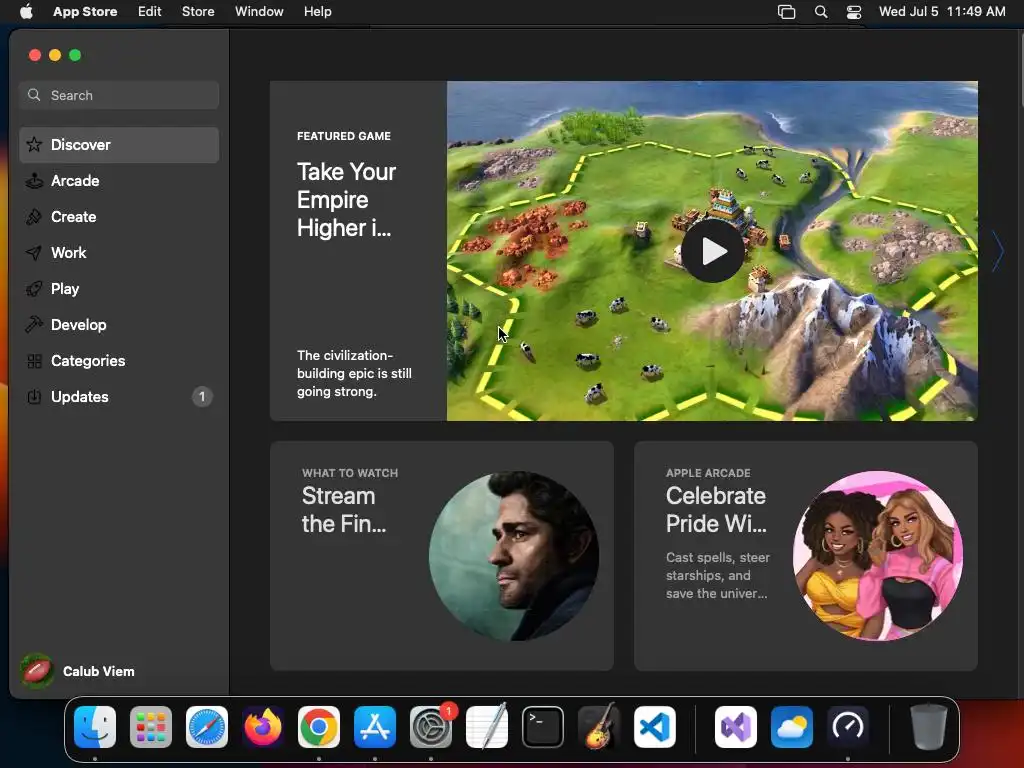Click the window vertical scrollbar

coord(1020,69)
